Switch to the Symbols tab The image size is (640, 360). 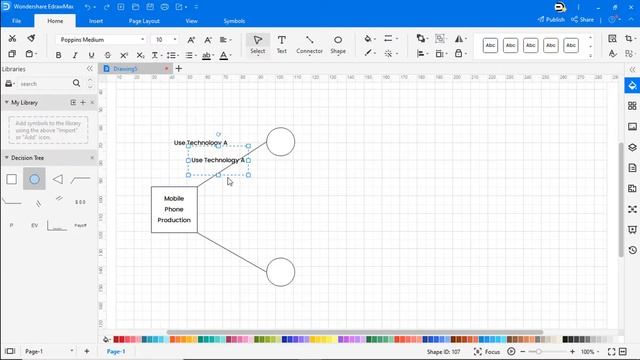tap(234, 21)
